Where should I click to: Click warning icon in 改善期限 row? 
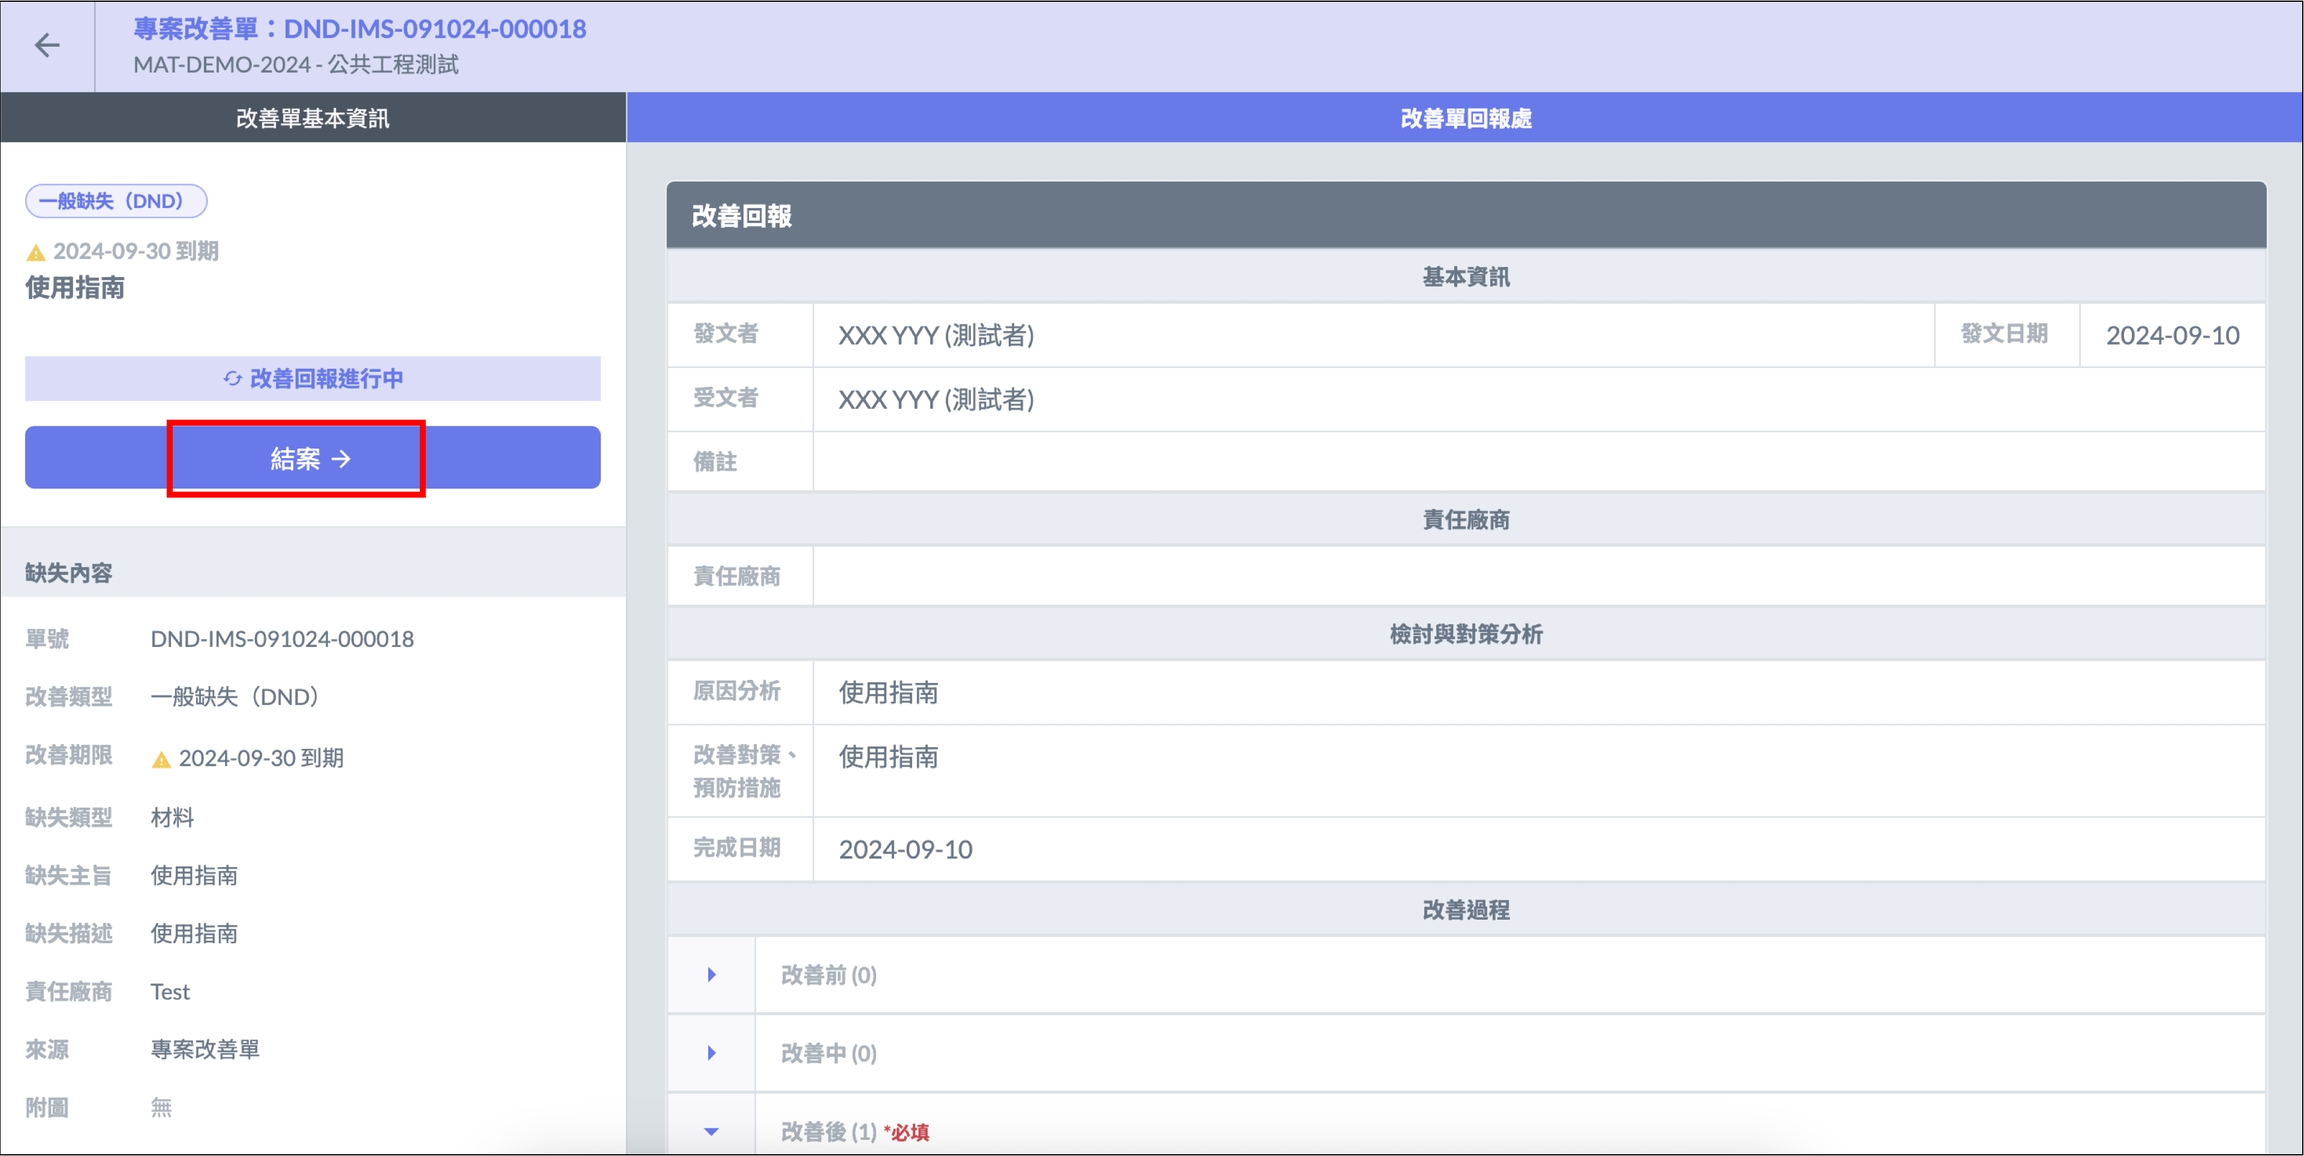[161, 759]
